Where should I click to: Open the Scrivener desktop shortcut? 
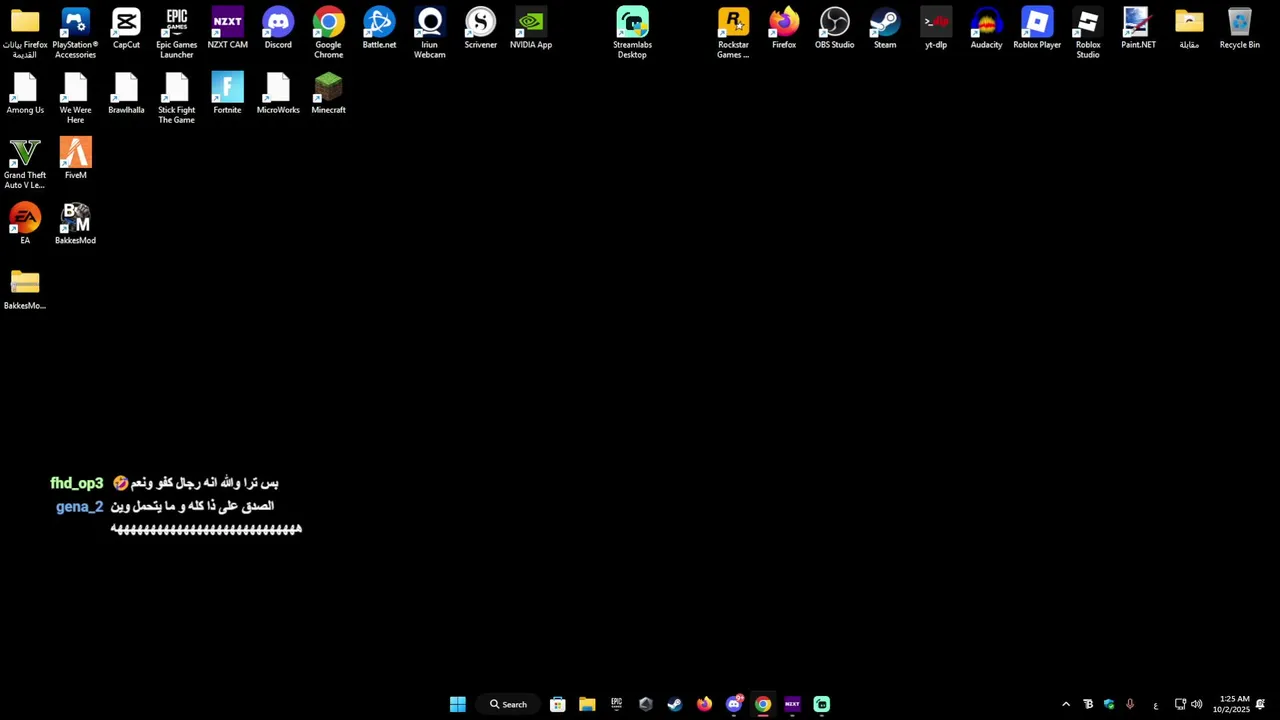(480, 29)
